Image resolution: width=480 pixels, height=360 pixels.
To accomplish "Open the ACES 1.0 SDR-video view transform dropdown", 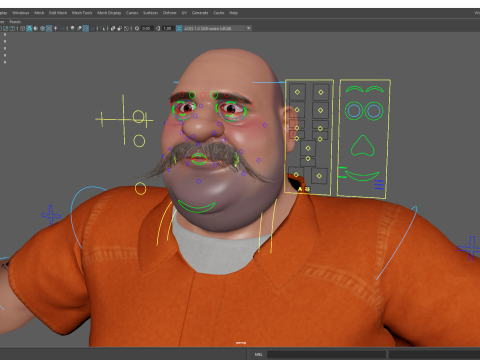I will (x=217, y=28).
